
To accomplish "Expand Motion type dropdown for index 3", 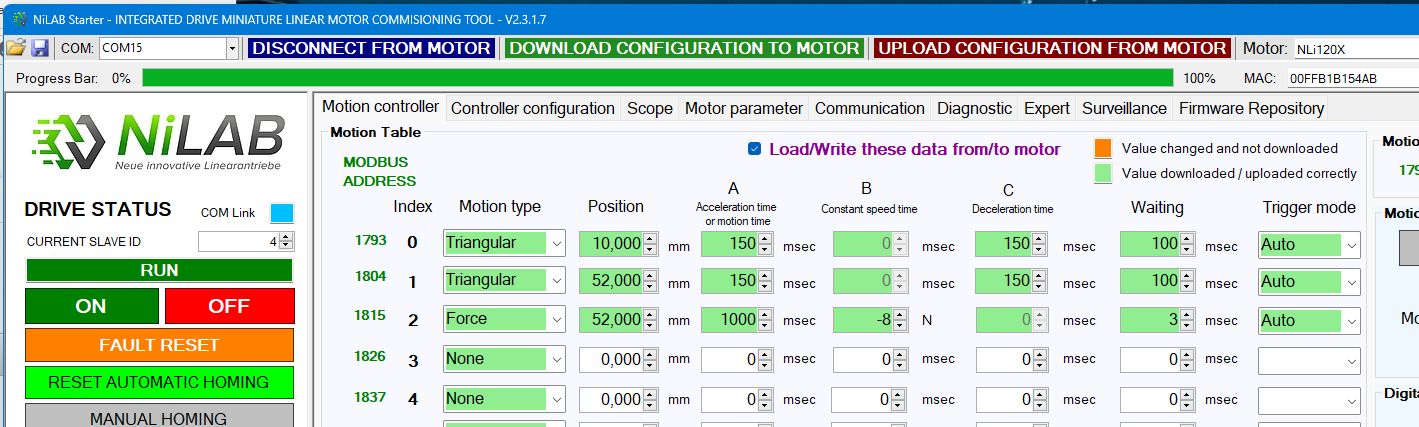I will 556,359.
